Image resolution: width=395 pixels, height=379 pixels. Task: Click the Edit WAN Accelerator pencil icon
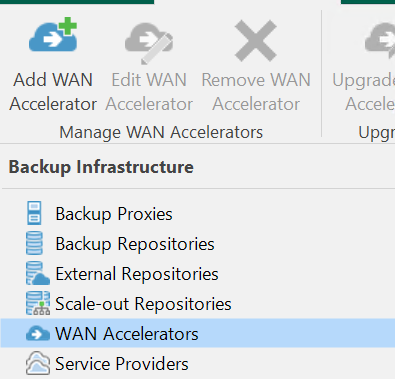click(149, 43)
